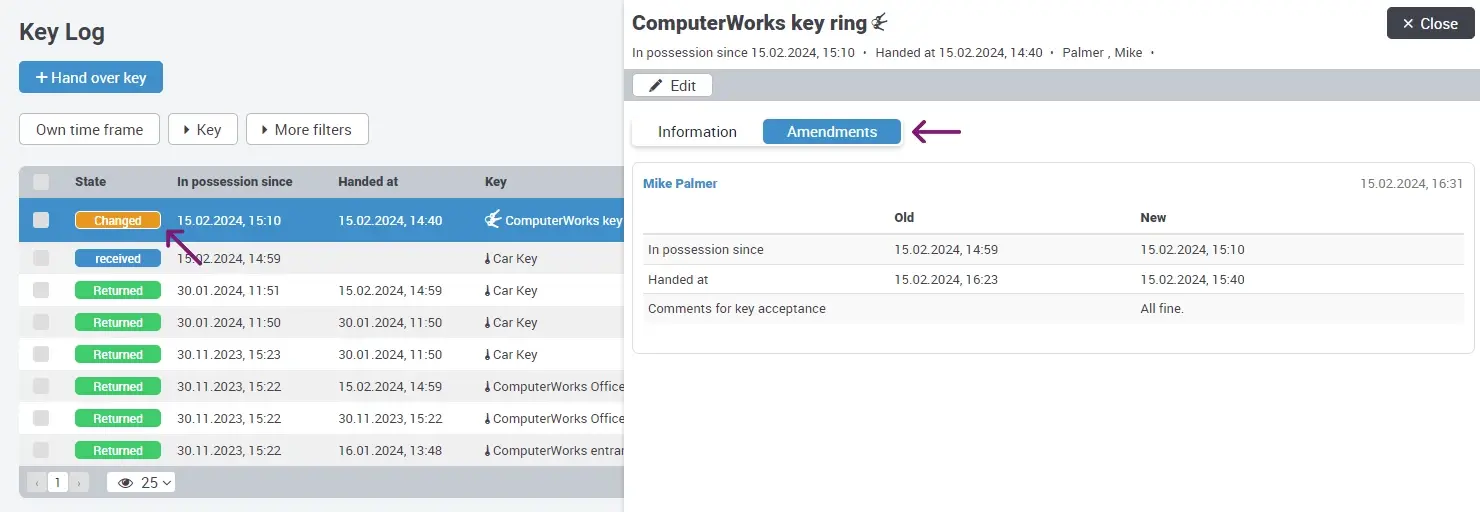Expand More filters
Screen dimensions: 1480x512
307,129
